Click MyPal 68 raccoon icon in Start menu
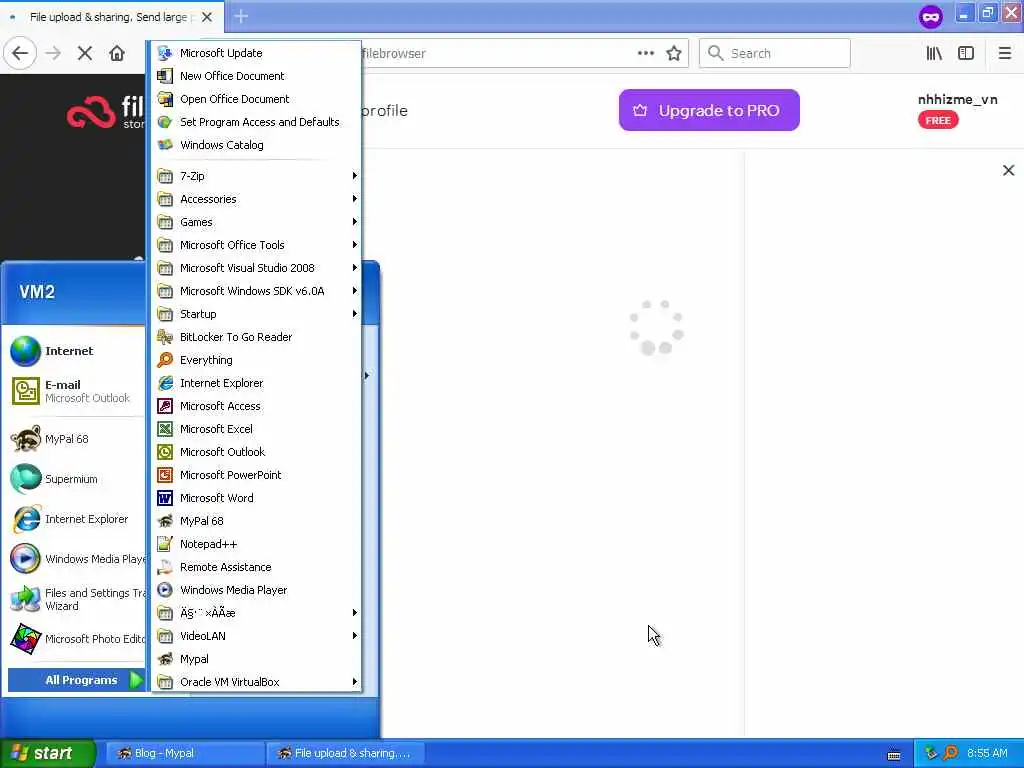 tap(25, 439)
